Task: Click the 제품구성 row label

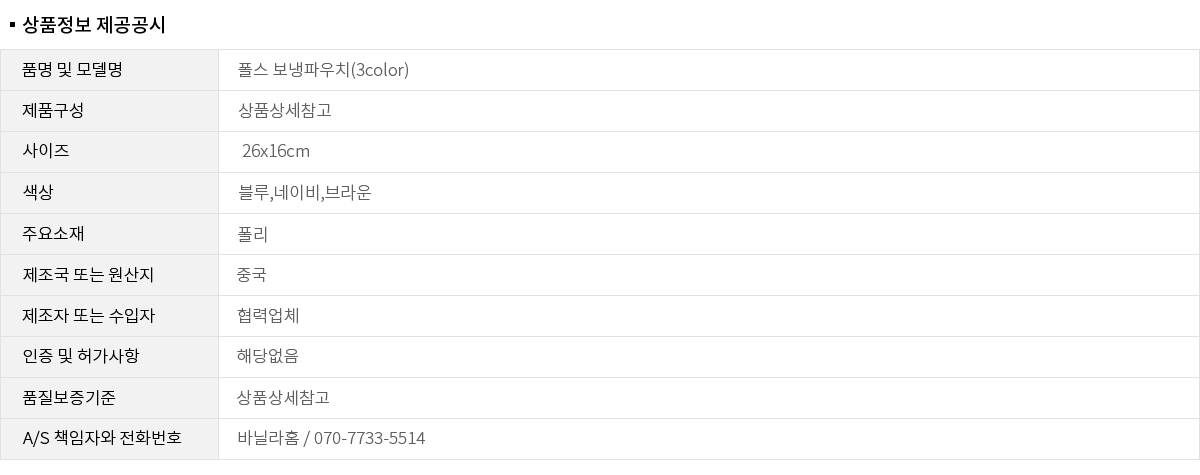Action: click(53, 111)
